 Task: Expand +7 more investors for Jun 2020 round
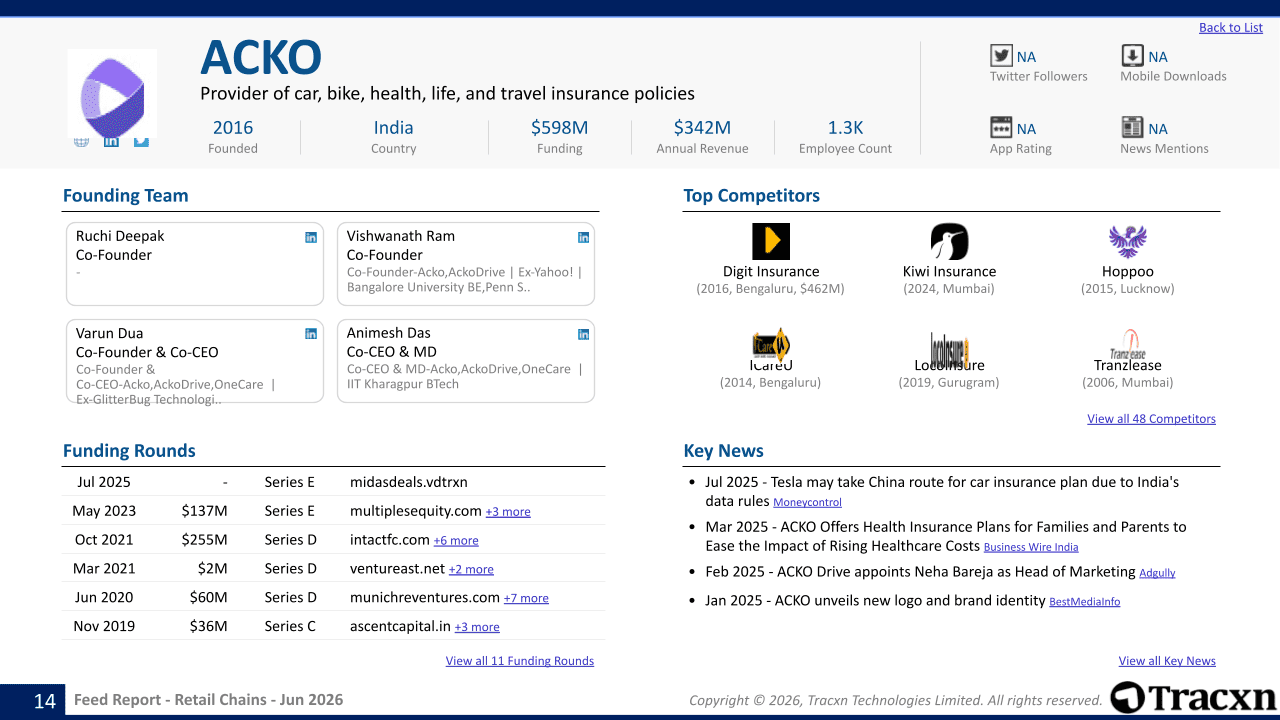point(526,599)
